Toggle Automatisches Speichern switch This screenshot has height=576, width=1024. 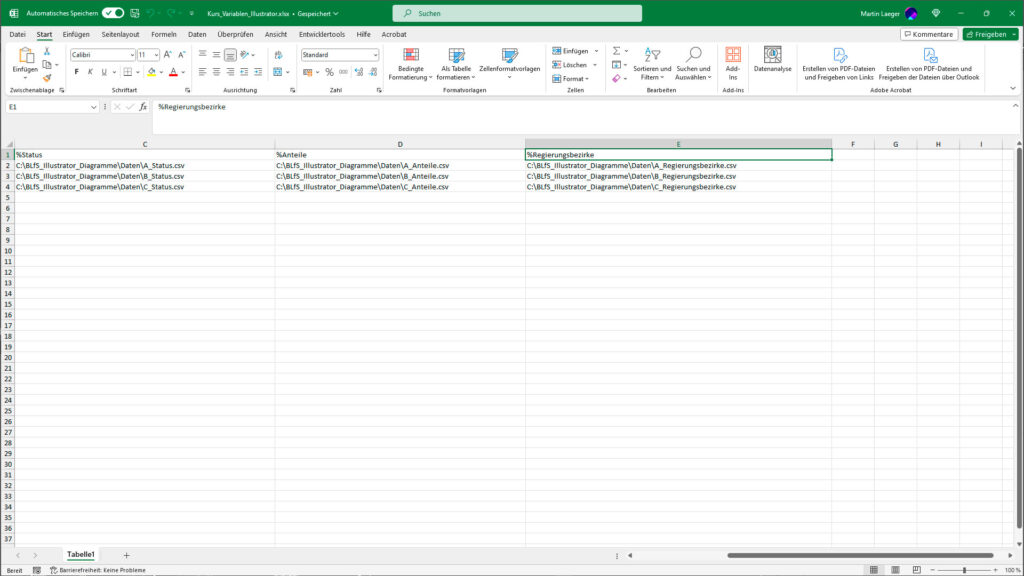[x=113, y=13]
